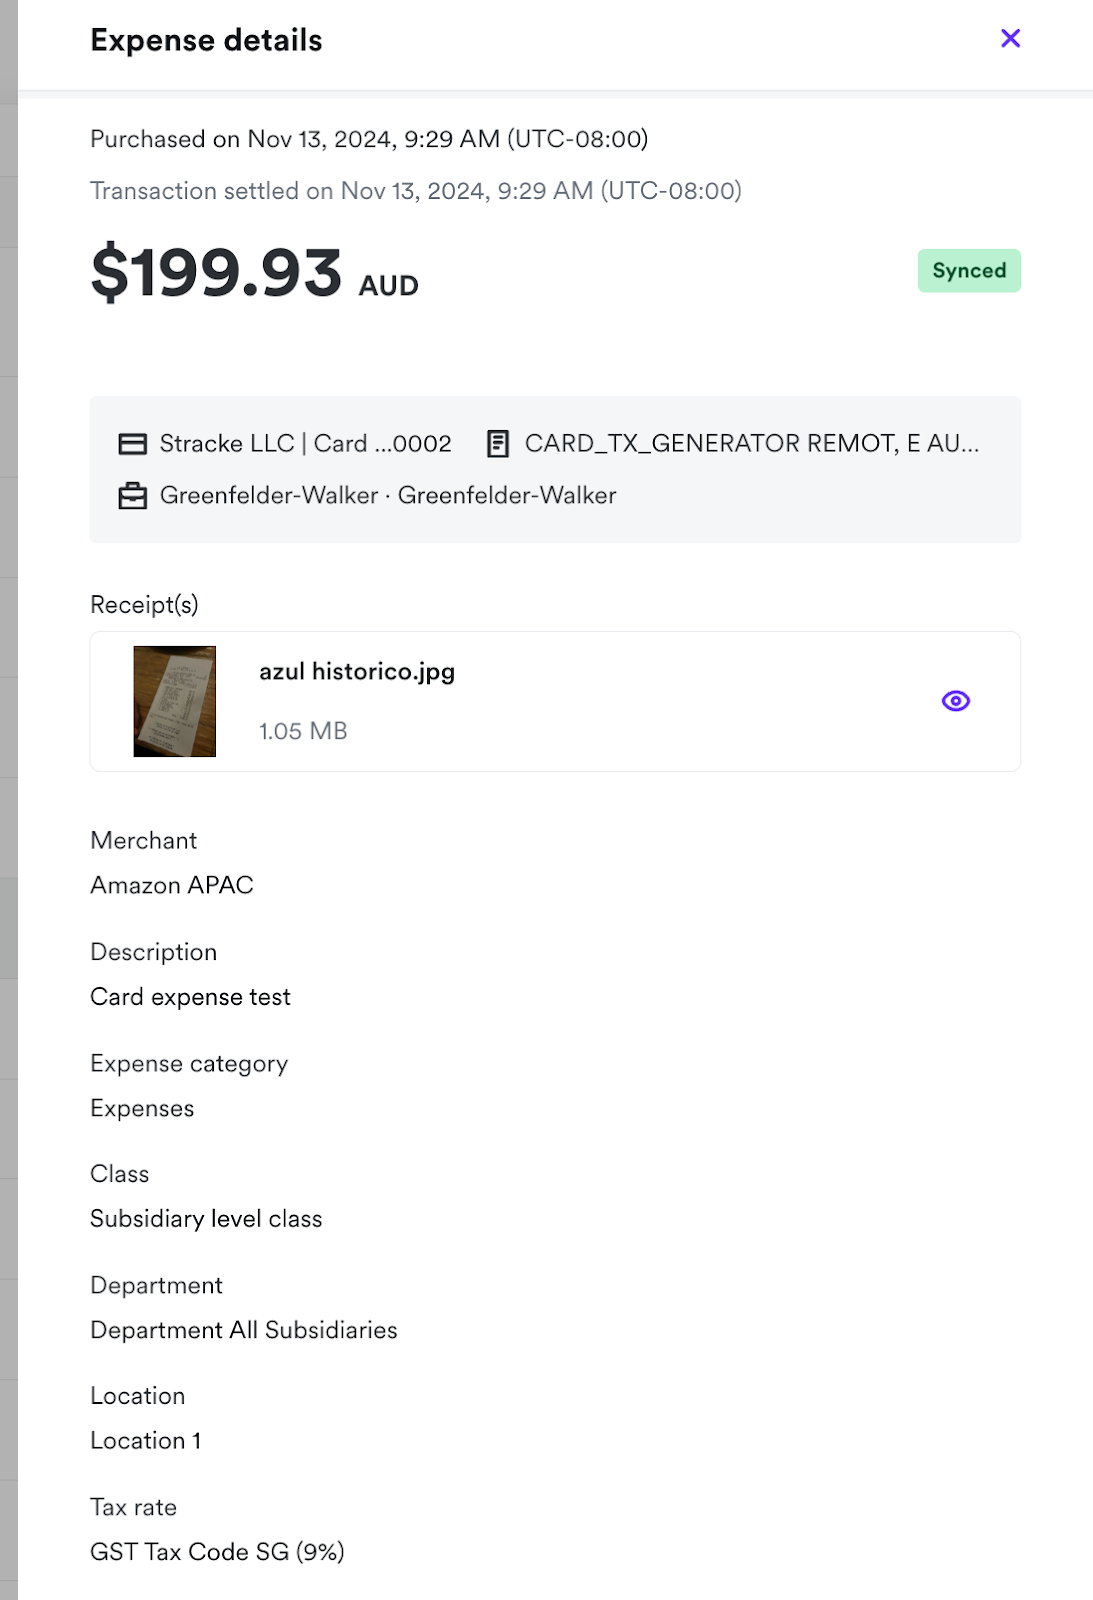The image size is (1093, 1600).
Task: Click the Card expense test description
Action: click(191, 997)
